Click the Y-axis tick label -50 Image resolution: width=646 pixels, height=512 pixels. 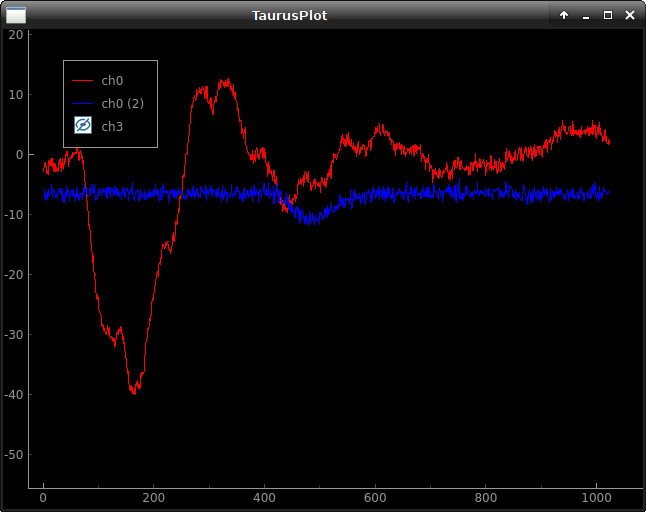(13, 454)
